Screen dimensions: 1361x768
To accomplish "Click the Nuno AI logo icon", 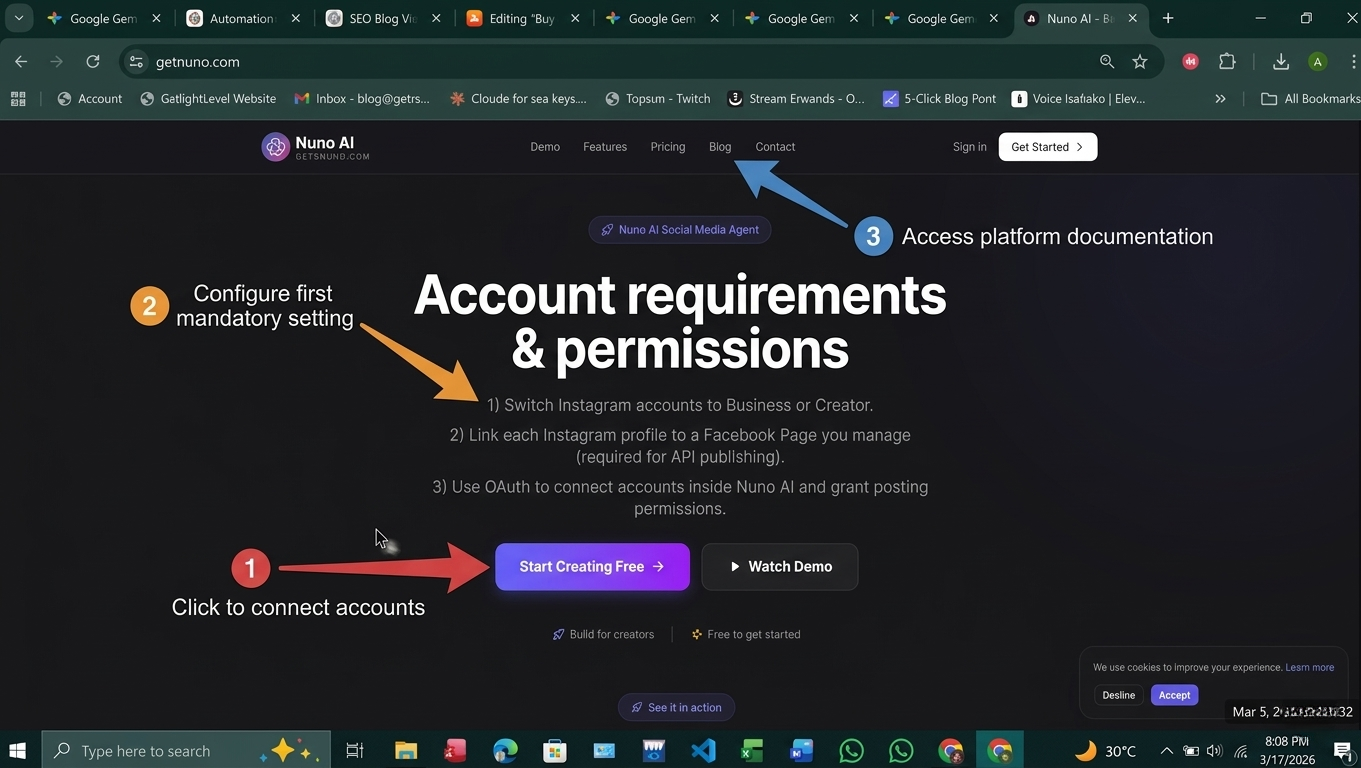I will 275,147.
